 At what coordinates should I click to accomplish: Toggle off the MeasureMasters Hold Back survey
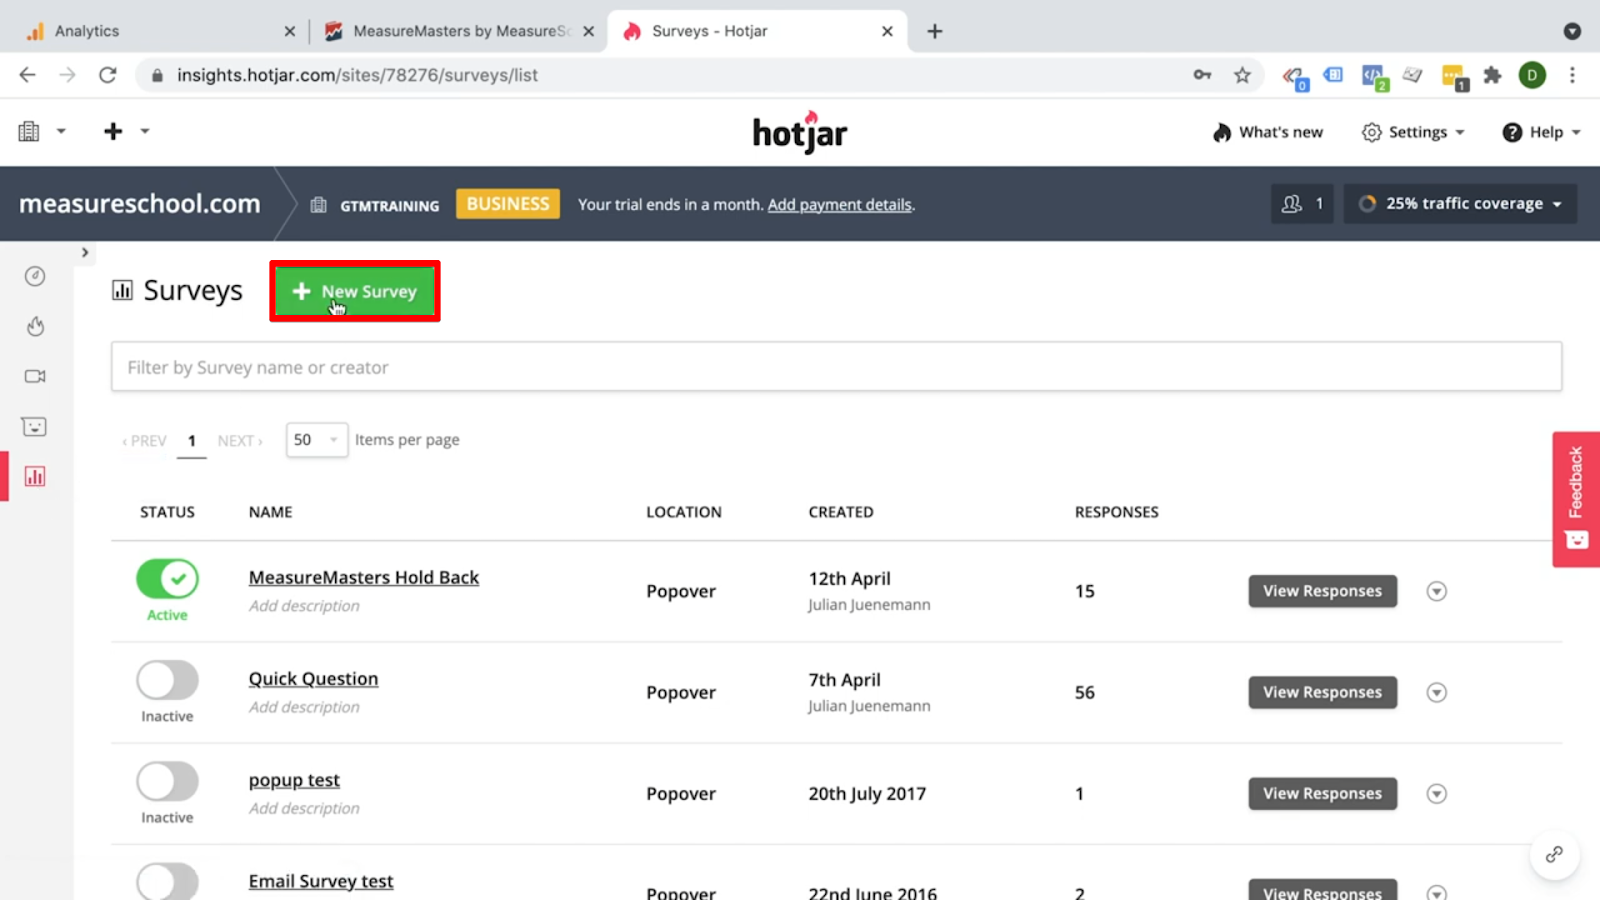coord(167,579)
